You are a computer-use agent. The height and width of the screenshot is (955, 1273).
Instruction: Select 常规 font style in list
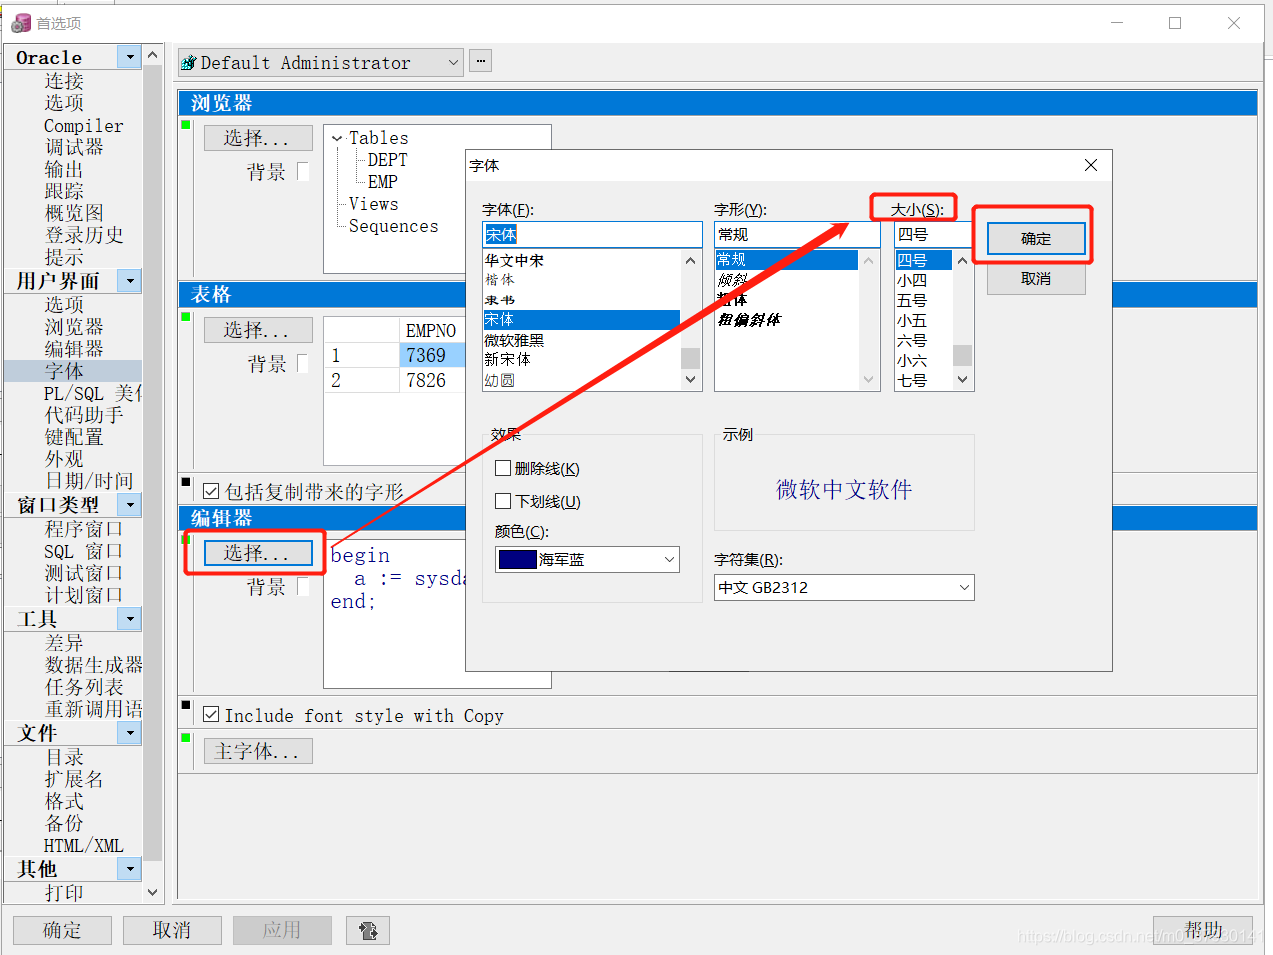tap(786, 260)
